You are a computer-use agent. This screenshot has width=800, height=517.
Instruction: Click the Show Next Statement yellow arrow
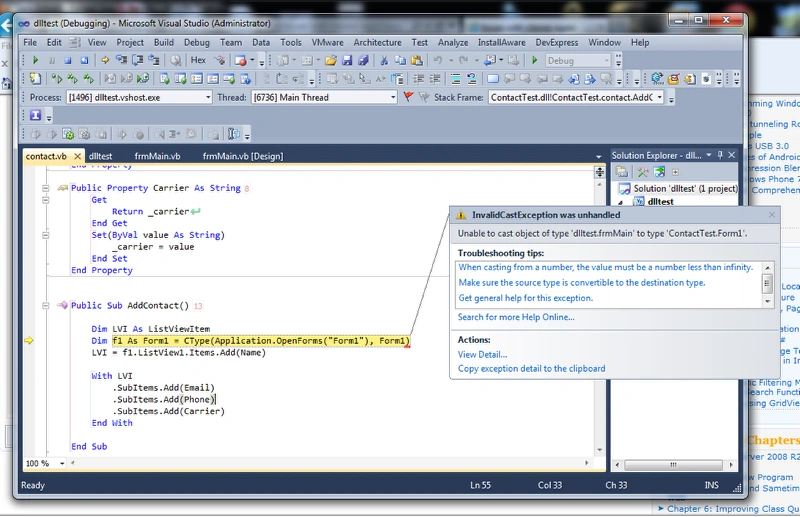(x=105, y=60)
